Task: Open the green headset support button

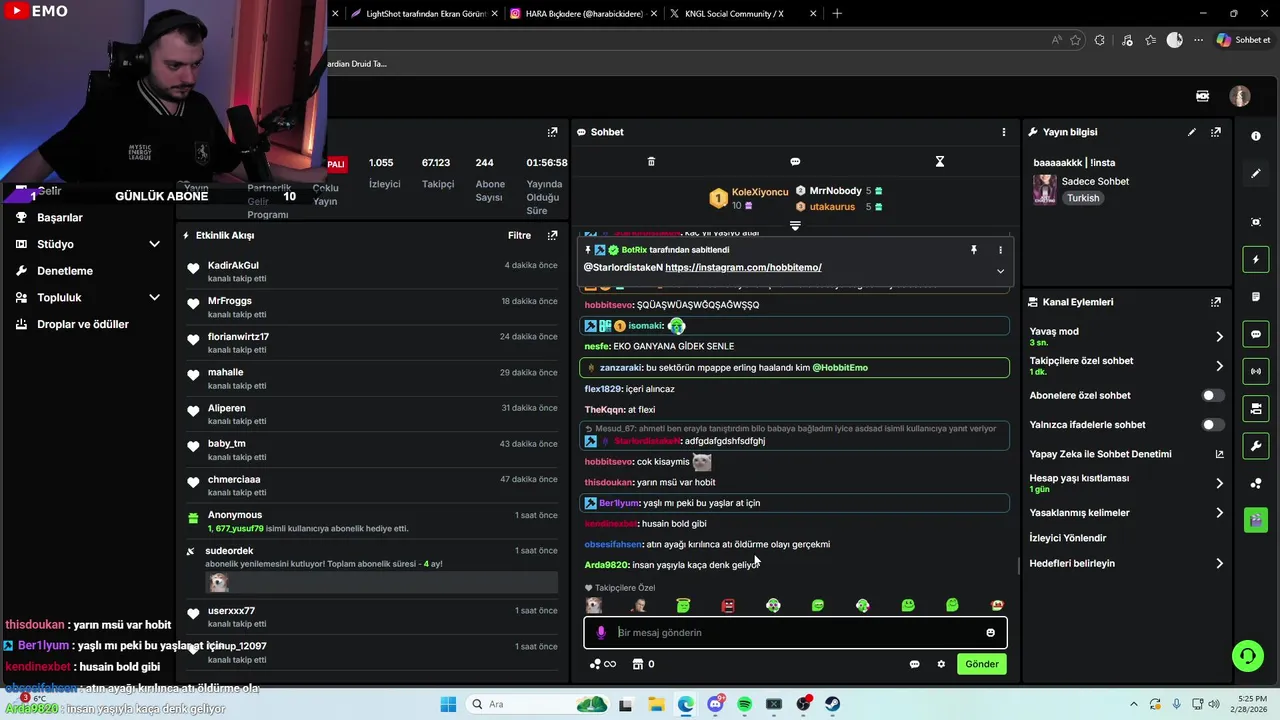Action: (1247, 656)
